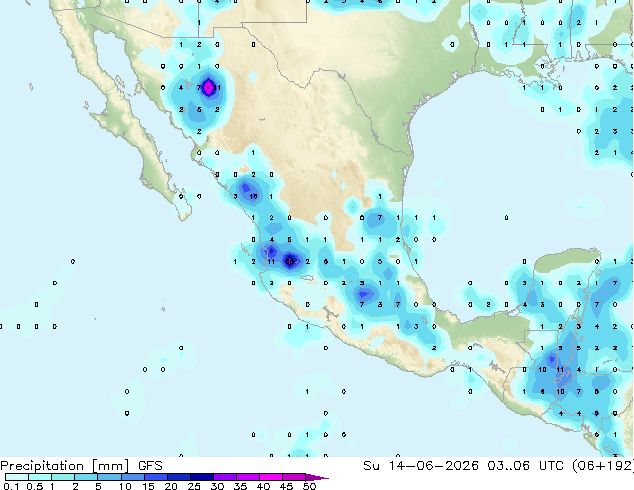
Task: Click the 'Precipitation' title word
Action: (x=42, y=466)
